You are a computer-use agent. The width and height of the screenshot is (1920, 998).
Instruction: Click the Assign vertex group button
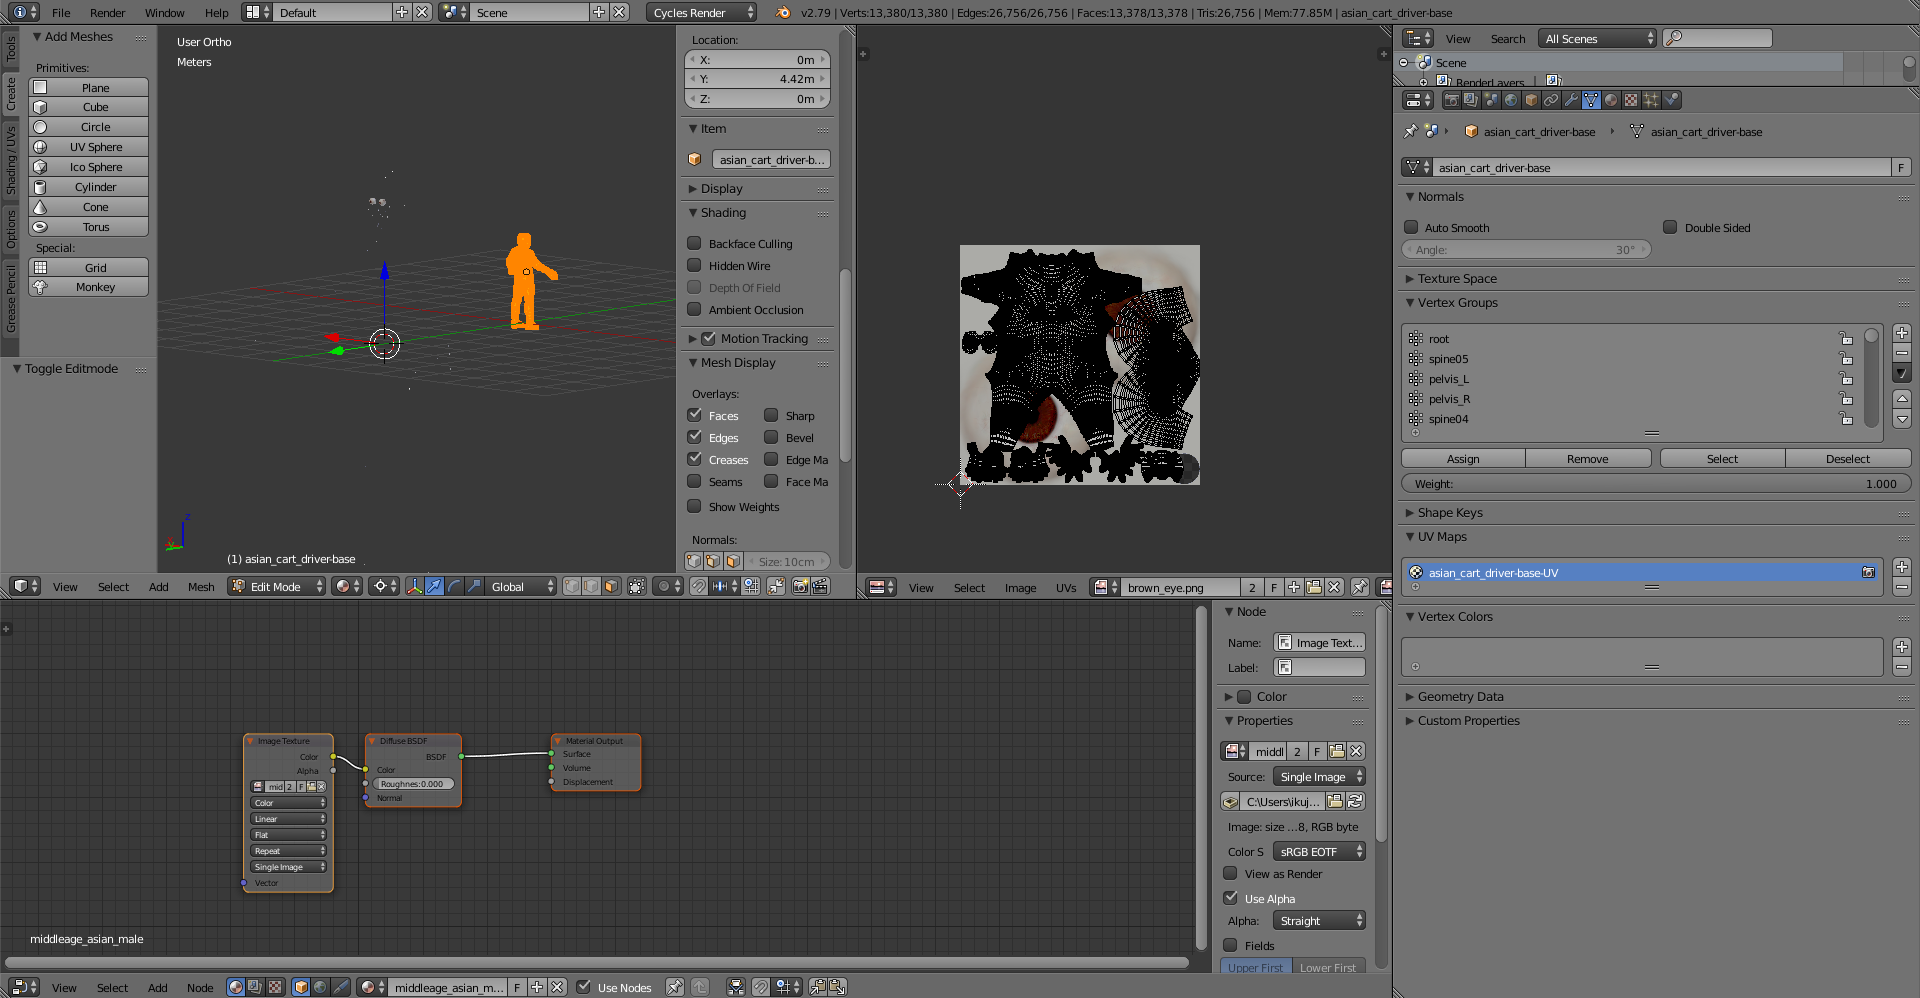coord(1462,458)
